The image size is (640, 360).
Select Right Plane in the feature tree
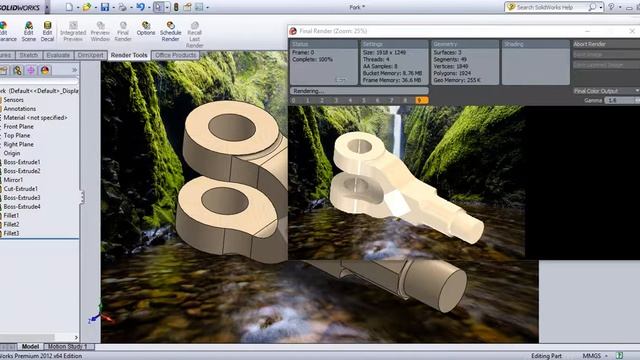point(18,144)
